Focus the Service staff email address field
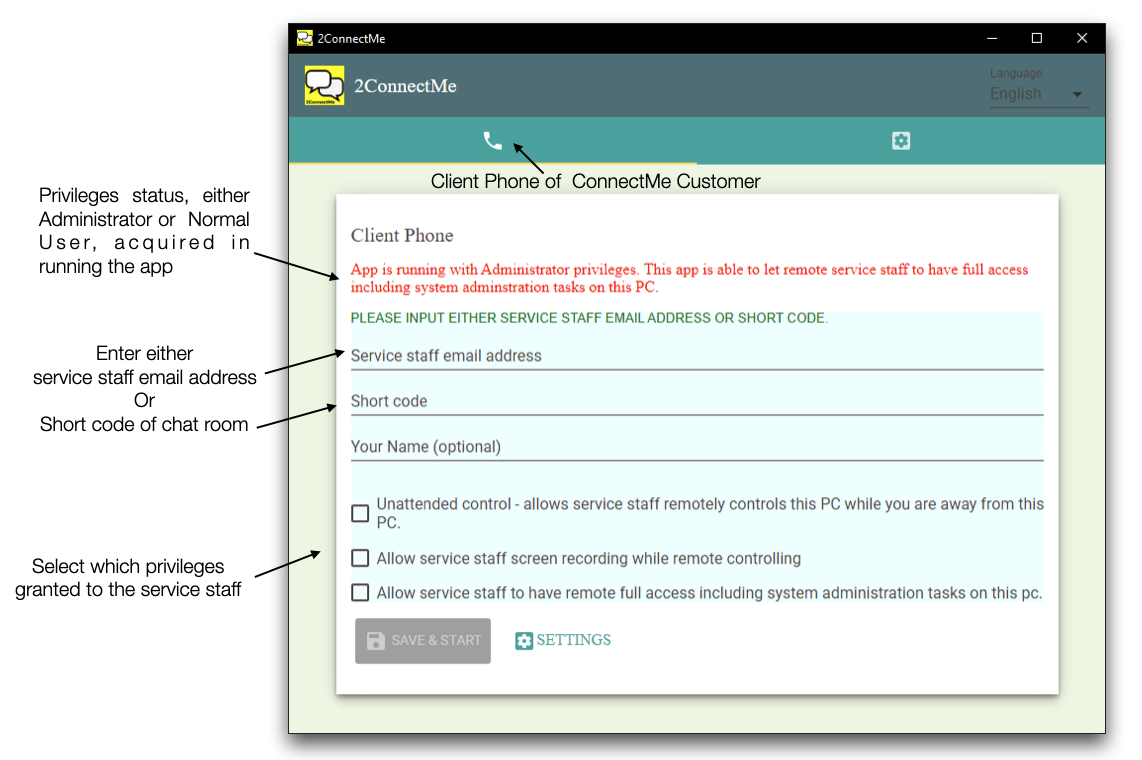 pyautogui.click(x=697, y=356)
